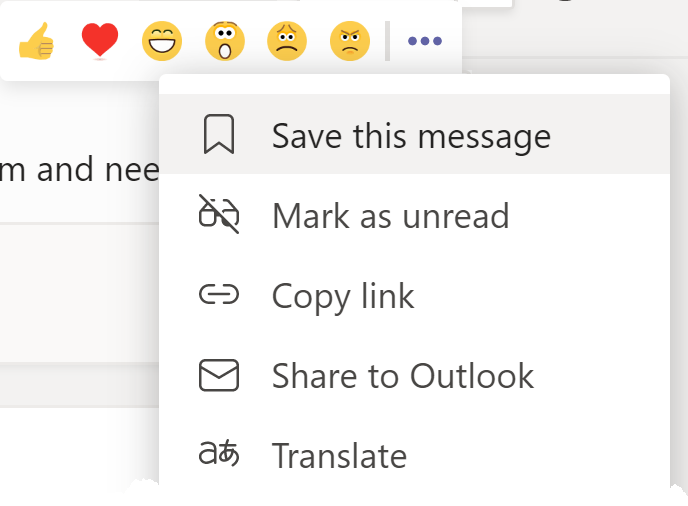React with the red heart emoji

click(100, 41)
